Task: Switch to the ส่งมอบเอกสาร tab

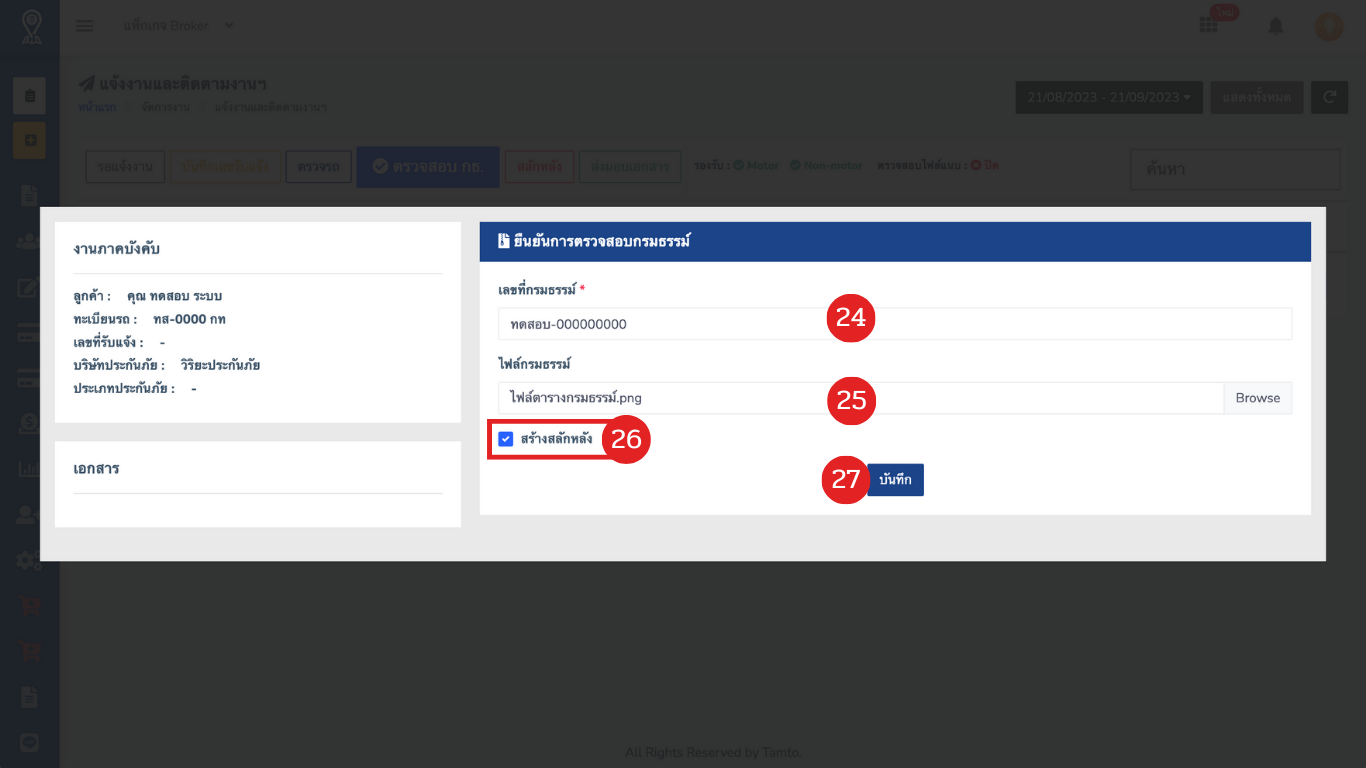Action: 630,167
